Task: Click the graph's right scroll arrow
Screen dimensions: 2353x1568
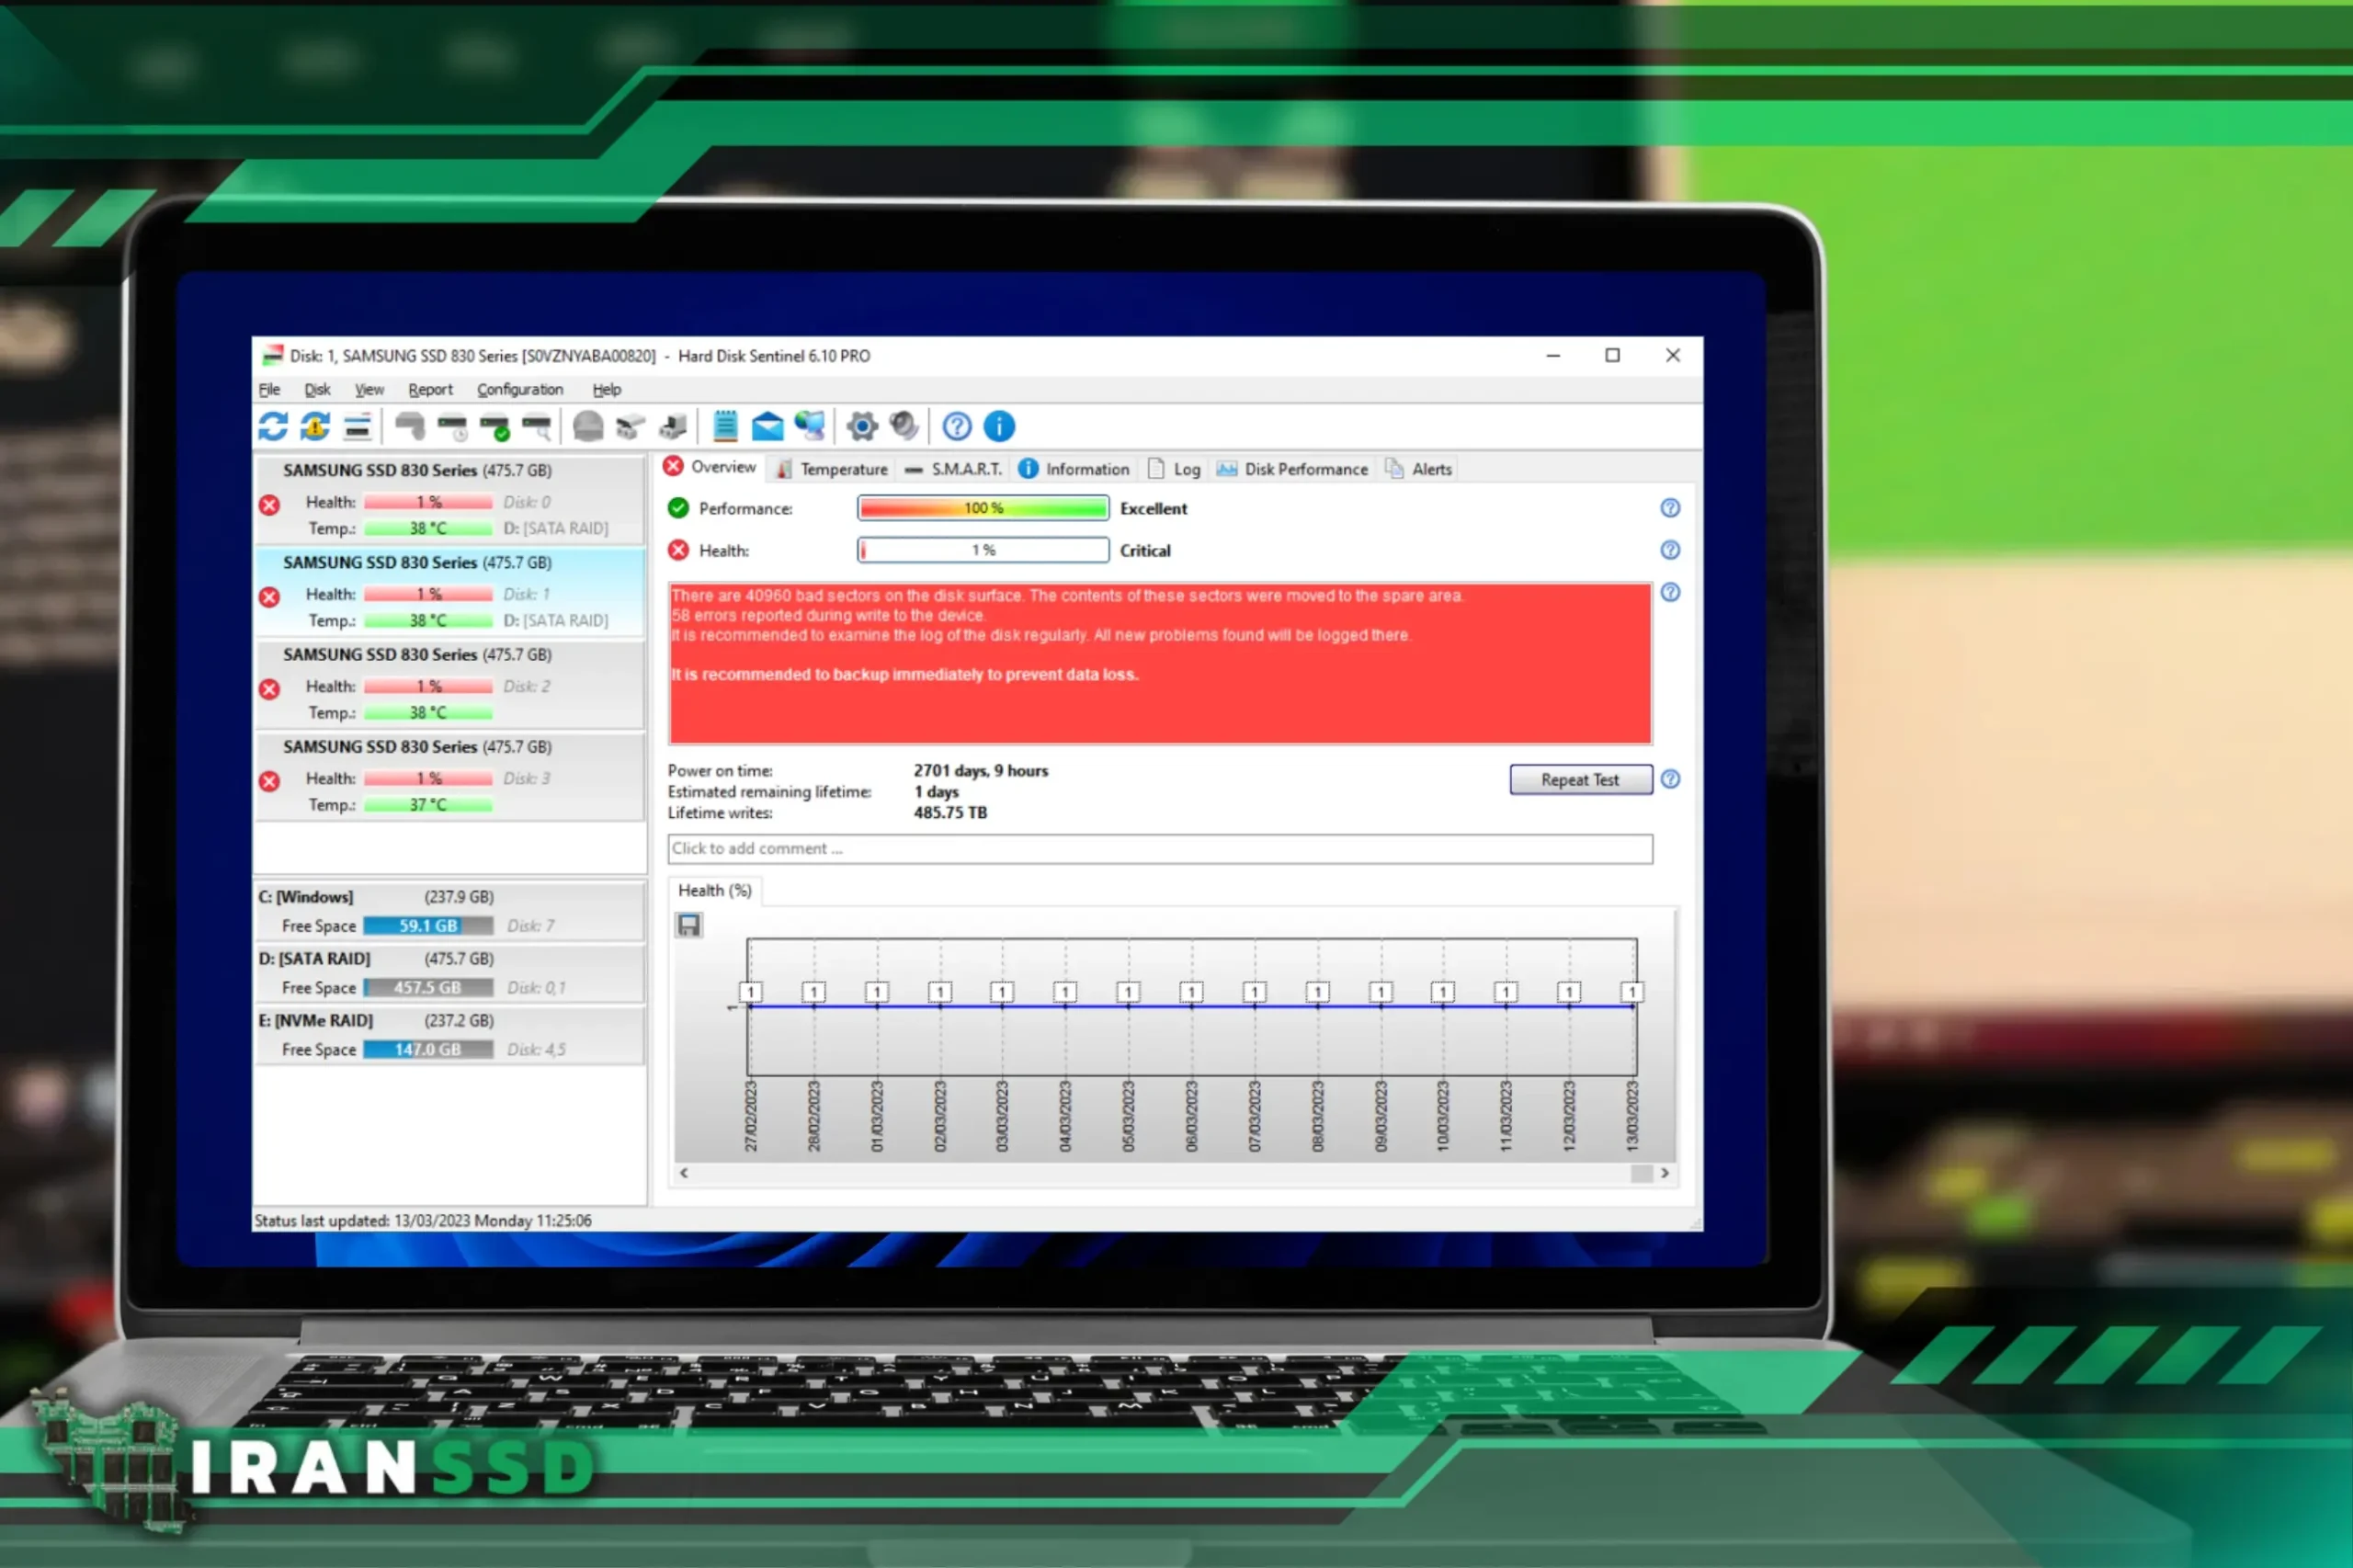Action: [x=1665, y=1173]
